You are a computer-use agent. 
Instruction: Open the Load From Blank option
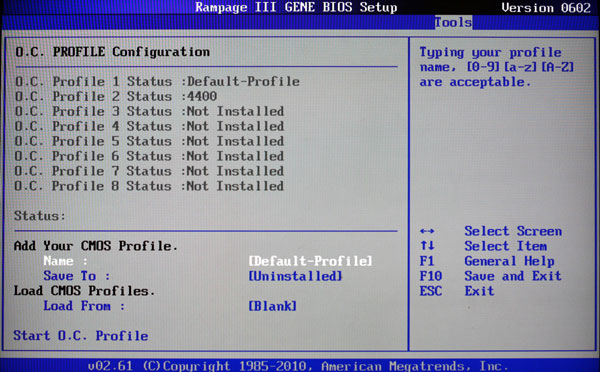[x=272, y=306]
